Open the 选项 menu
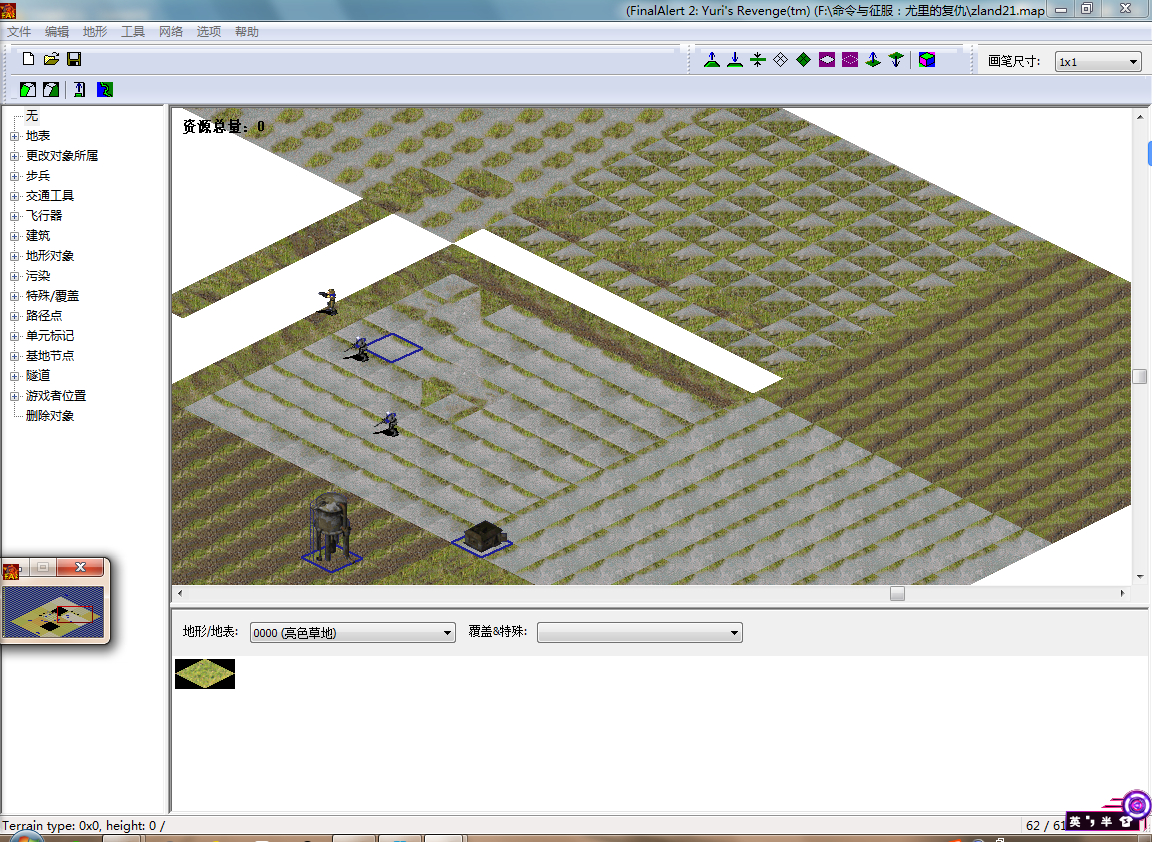1152x842 pixels. point(209,32)
